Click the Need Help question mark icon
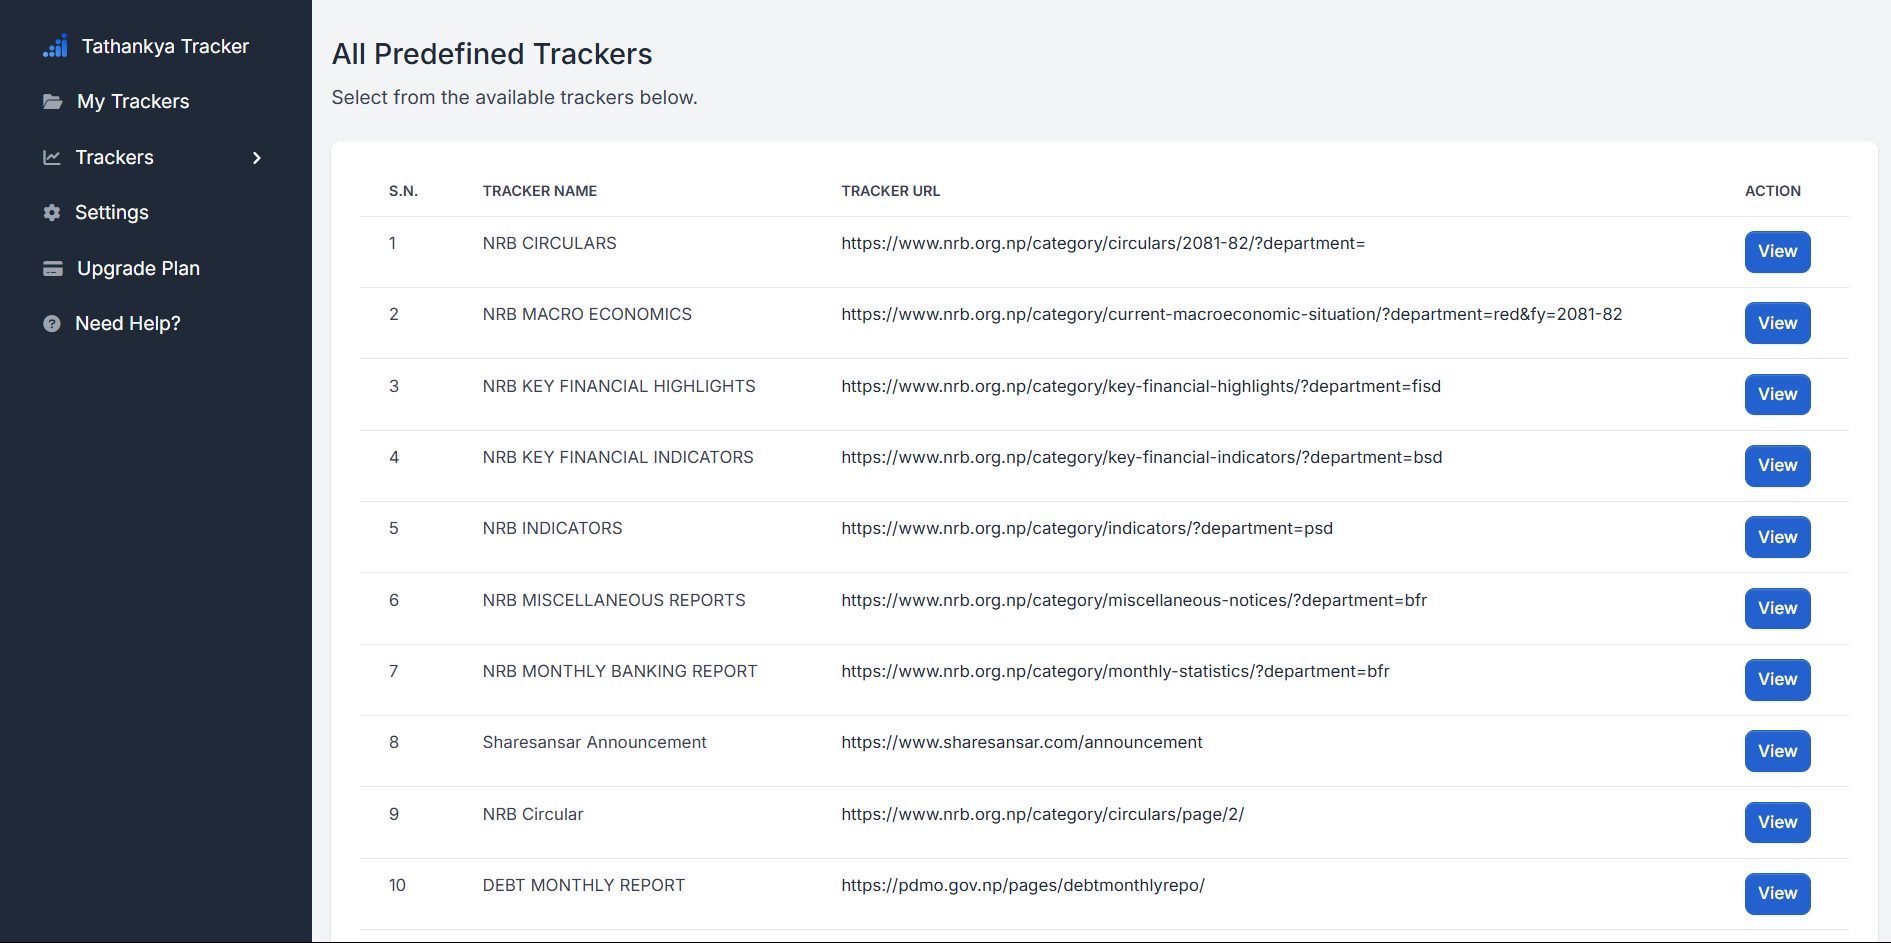 pos(52,323)
